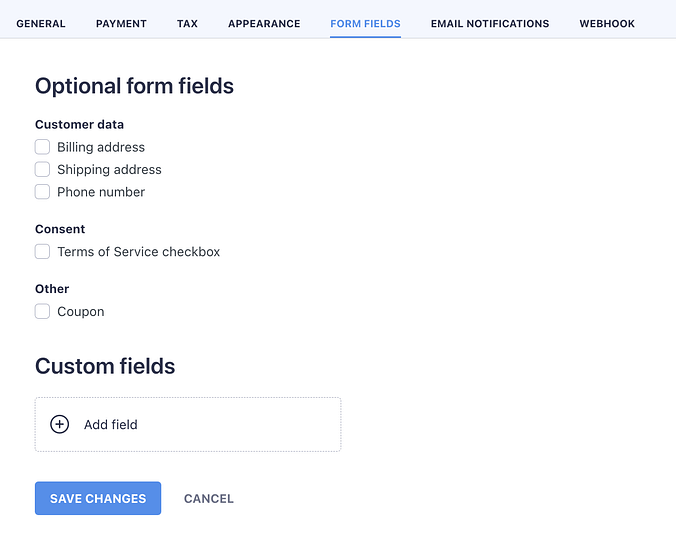Click the 'Terms of Service checkbox' label text

[138, 252]
